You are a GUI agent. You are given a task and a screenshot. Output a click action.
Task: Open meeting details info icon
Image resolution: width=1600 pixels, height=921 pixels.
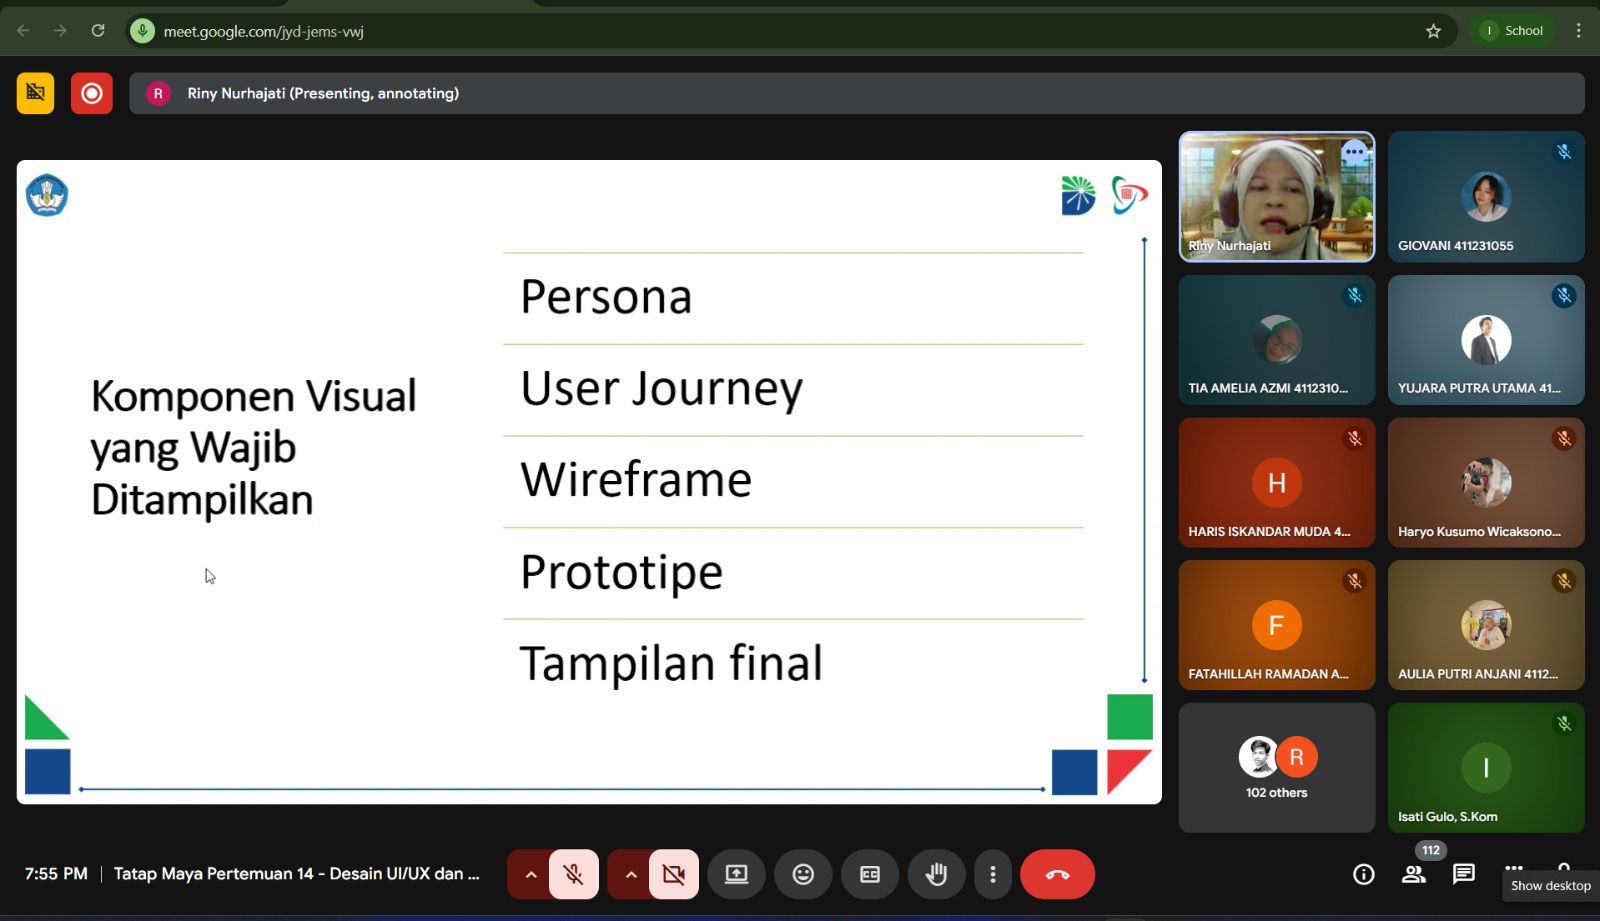(x=1364, y=875)
